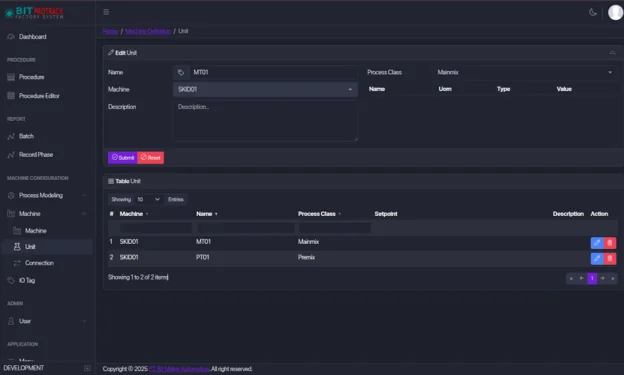This screenshot has width=624, height=375.
Task: Click the Dashboard sidebar icon
Action: [11, 37]
